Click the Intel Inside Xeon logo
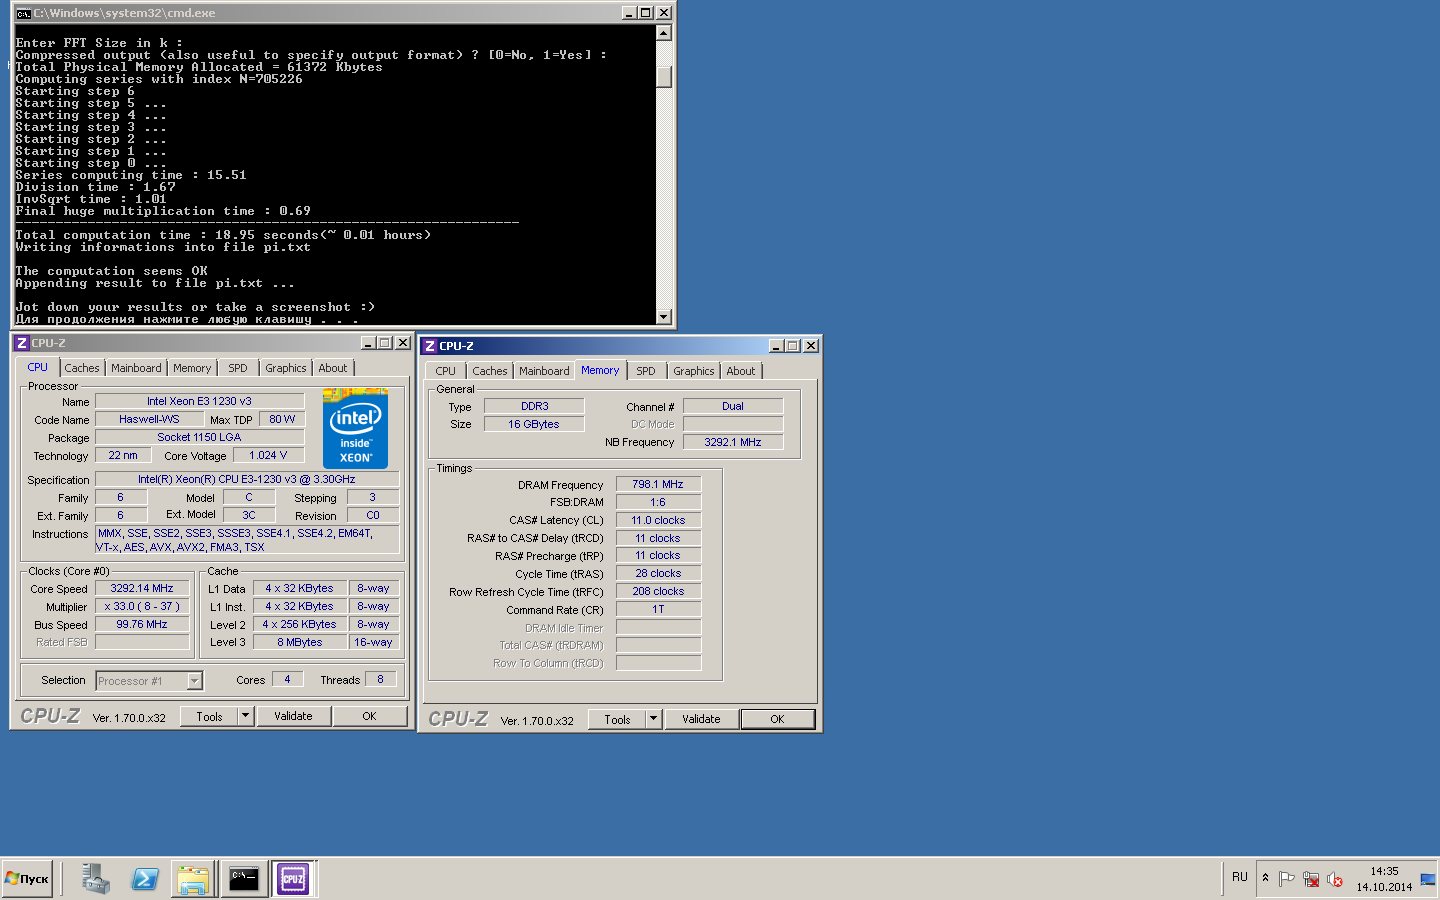Viewport: 1440px width, 900px height. pyautogui.click(x=355, y=429)
